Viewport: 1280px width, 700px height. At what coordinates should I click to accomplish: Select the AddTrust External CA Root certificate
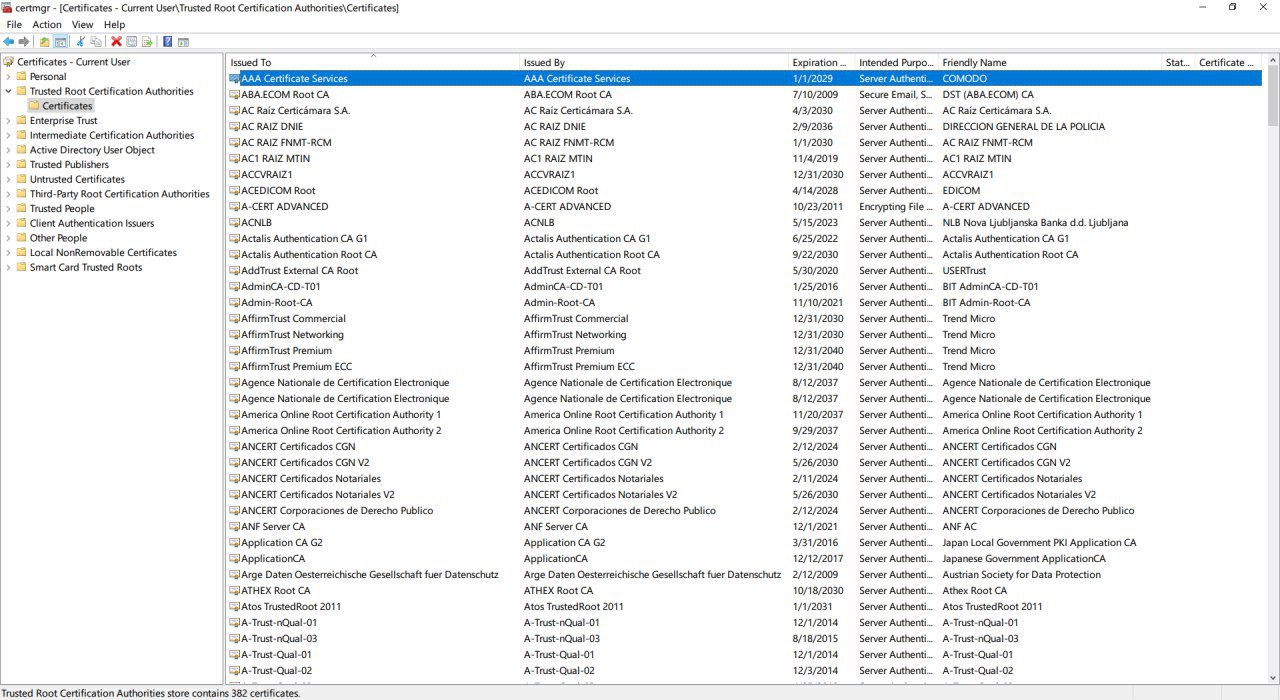299,270
